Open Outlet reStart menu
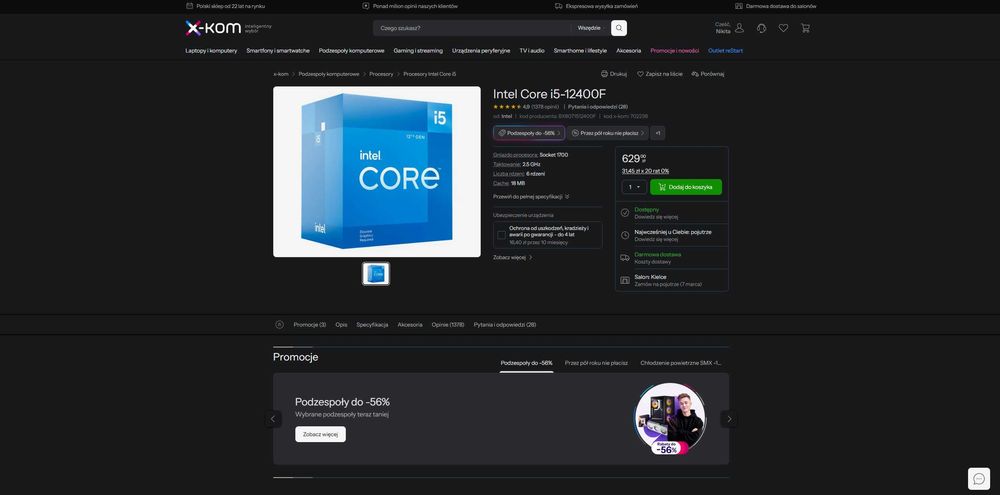Viewport: 1000px width, 495px height. pyautogui.click(x=725, y=50)
